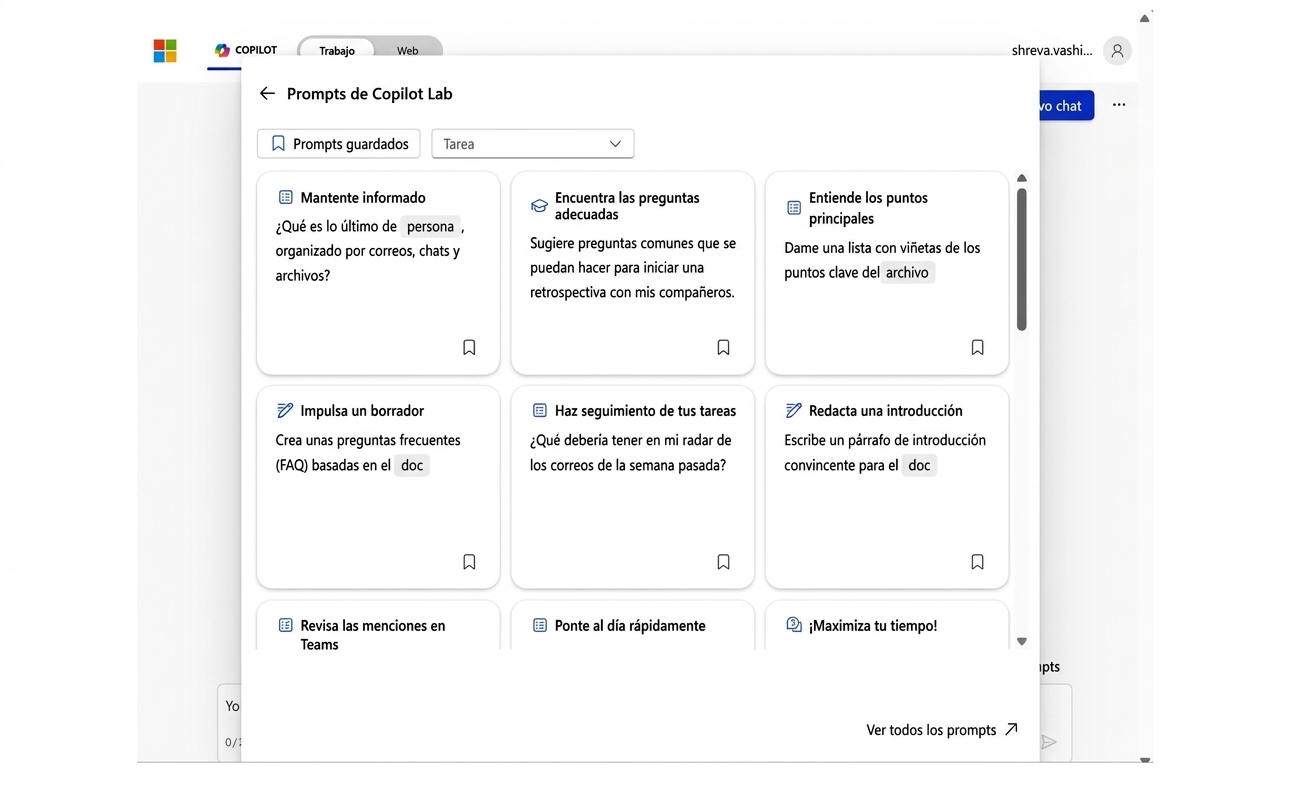Select the Impulsa un borrador prompt title
The width and height of the screenshot is (1304, 800).
pos(362,411)
